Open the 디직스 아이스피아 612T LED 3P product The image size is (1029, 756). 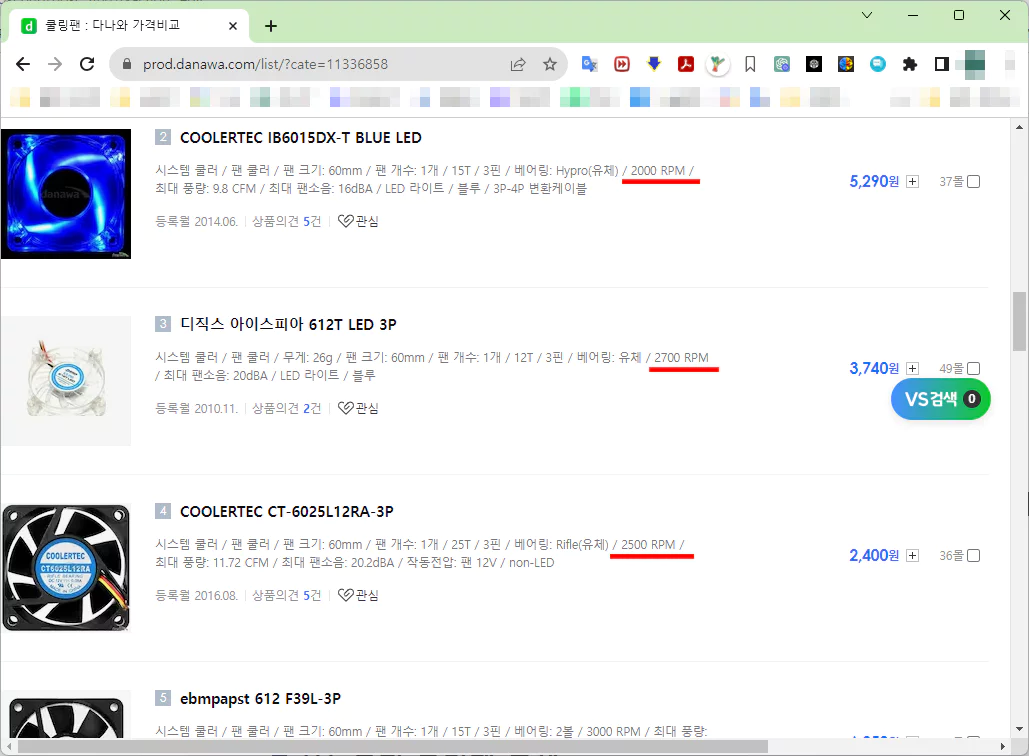point(288,324)
